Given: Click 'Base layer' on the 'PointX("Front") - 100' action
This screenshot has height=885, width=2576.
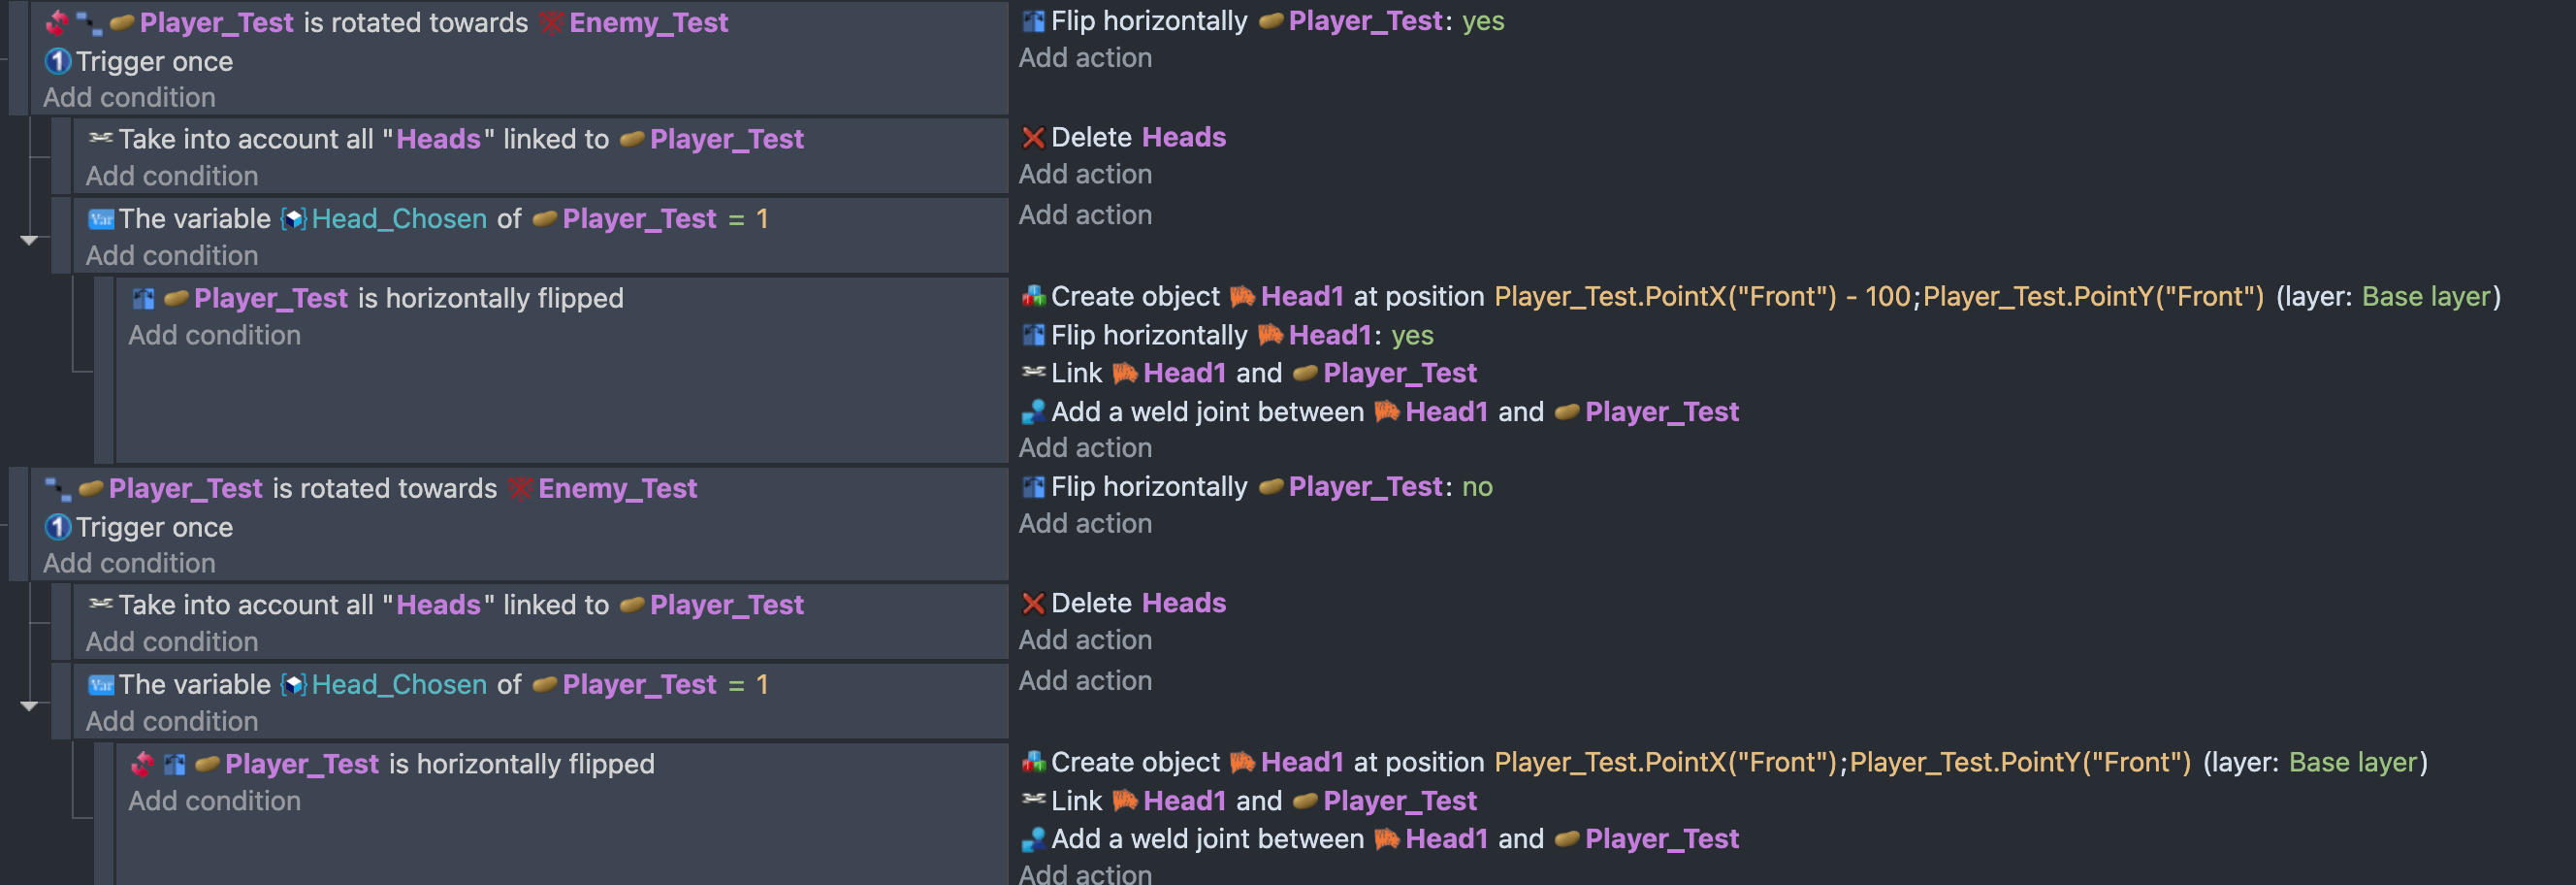Looking at the screenshot, I should (x=2426, y=297).
